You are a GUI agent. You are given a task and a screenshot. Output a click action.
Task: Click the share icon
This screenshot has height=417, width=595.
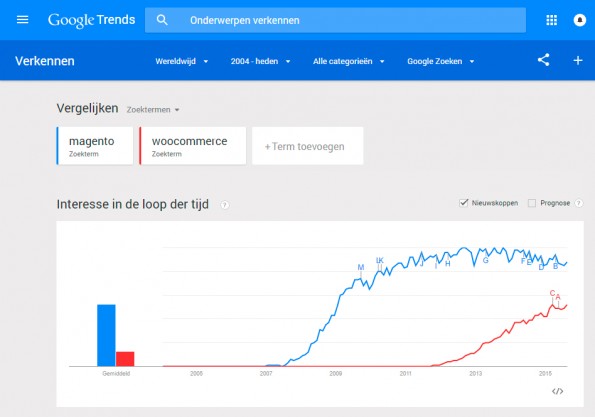[x=543, y=60]
